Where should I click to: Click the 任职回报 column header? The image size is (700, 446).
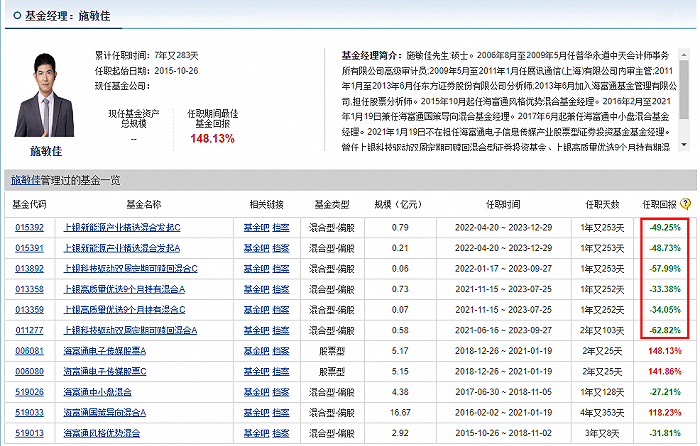point(660,204)
